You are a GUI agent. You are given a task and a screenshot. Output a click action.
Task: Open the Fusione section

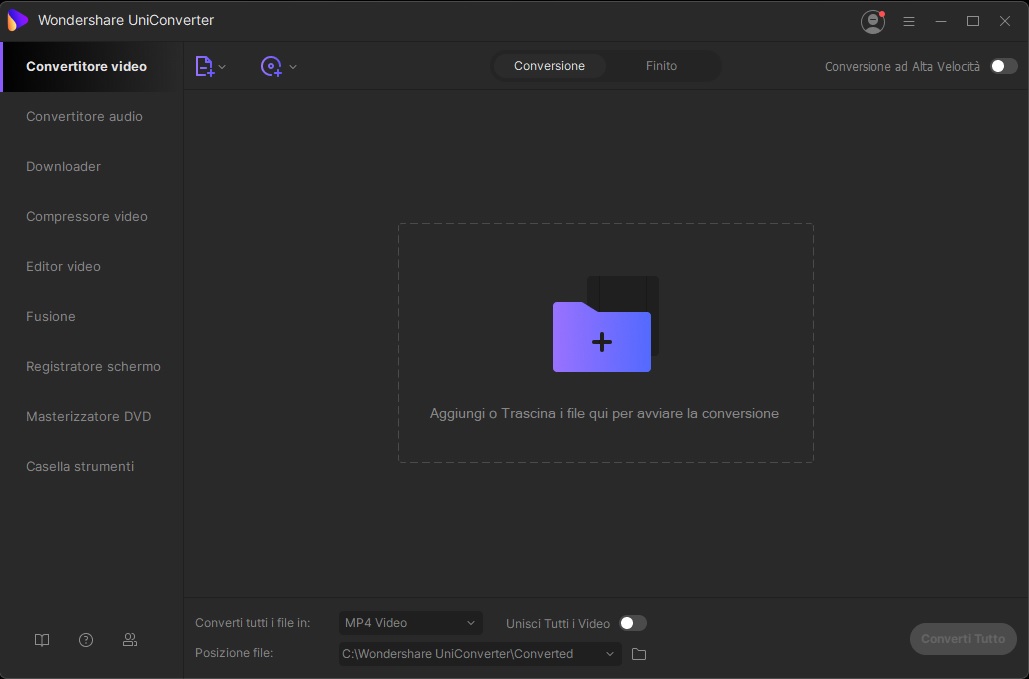(x=92, y=316)
